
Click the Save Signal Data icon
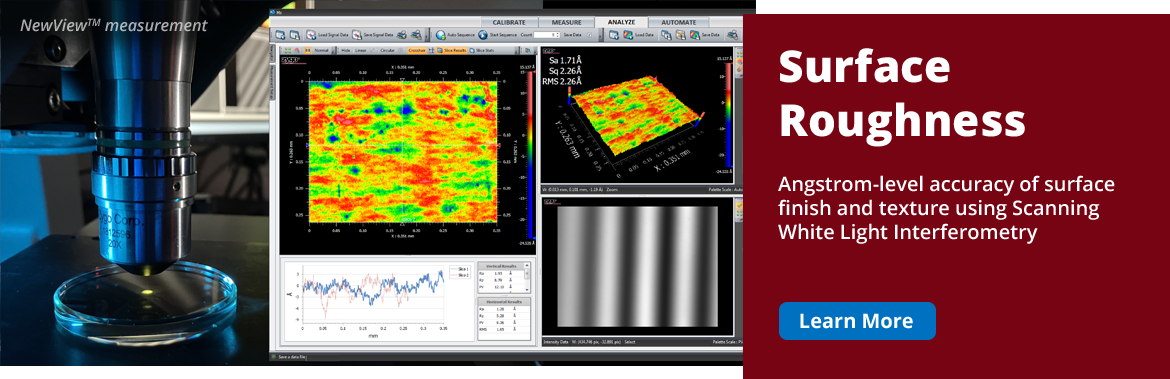coord(357,34)
